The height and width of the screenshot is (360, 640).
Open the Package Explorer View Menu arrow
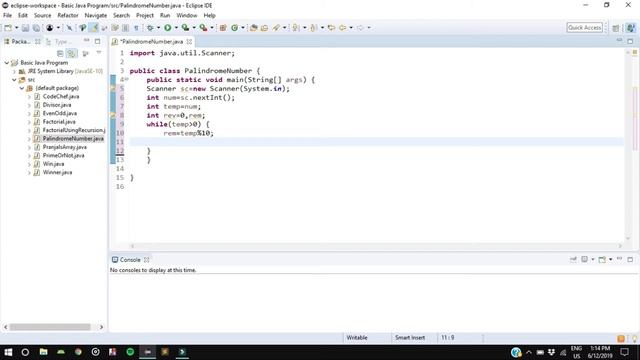[98, 53]
